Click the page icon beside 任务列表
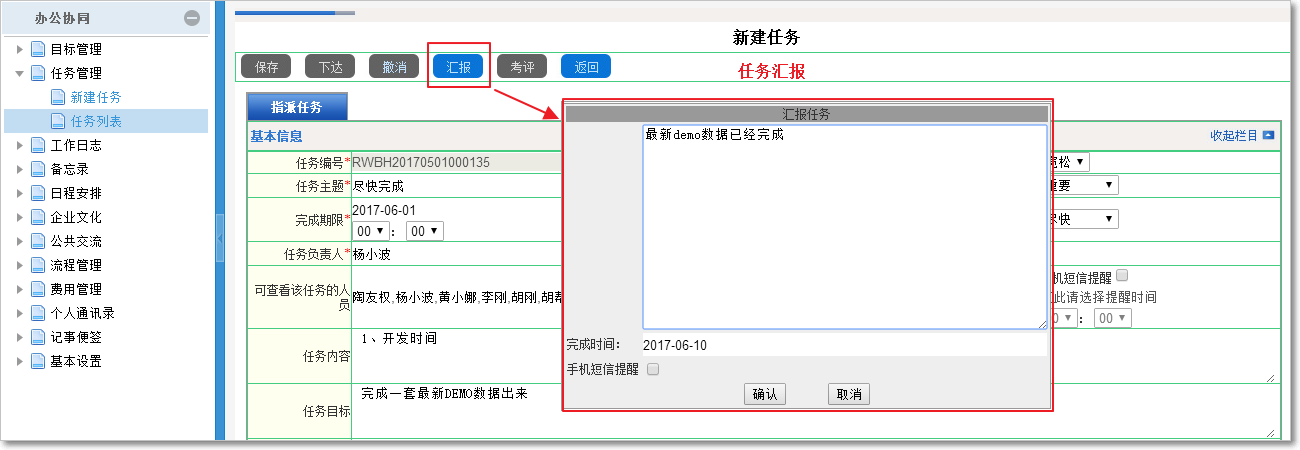 coord(58,121)
